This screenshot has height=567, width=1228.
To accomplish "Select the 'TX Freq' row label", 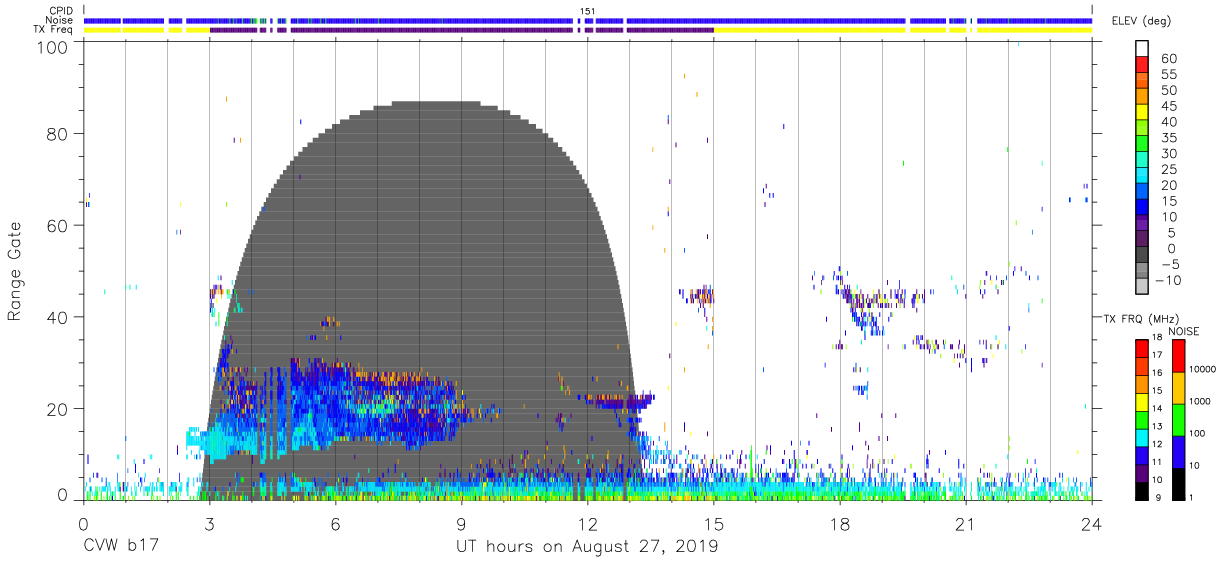I will tap(54, 30).
